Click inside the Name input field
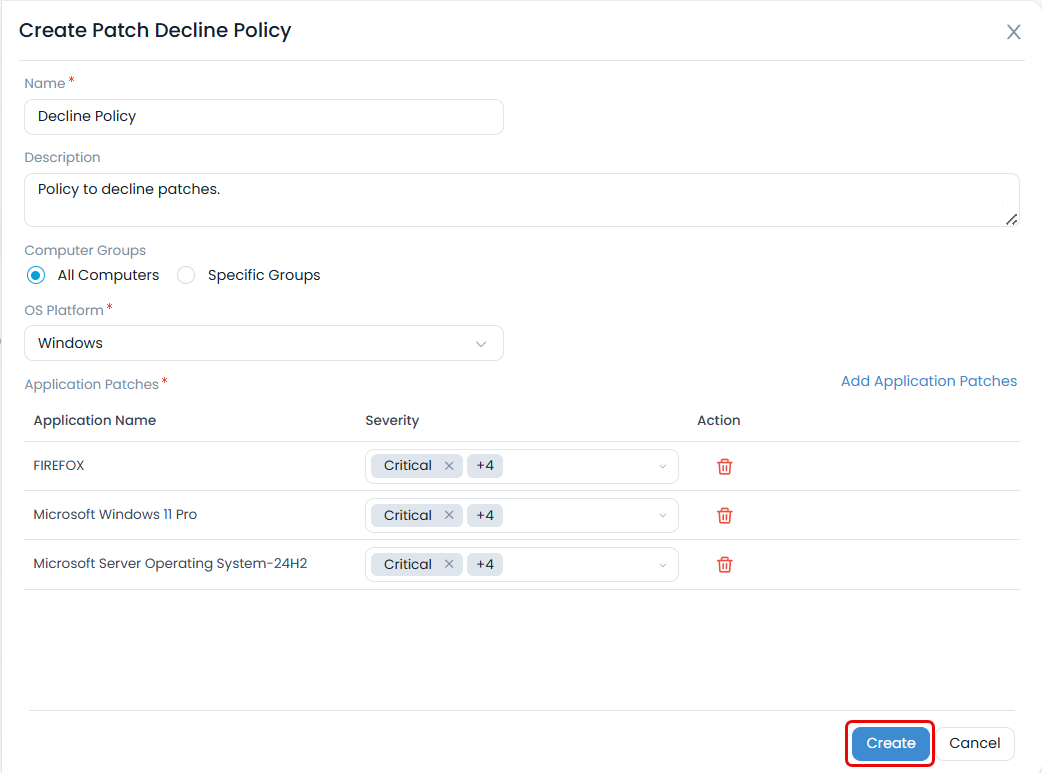The width and height of the screenshot is (1042, 773). 263,117
